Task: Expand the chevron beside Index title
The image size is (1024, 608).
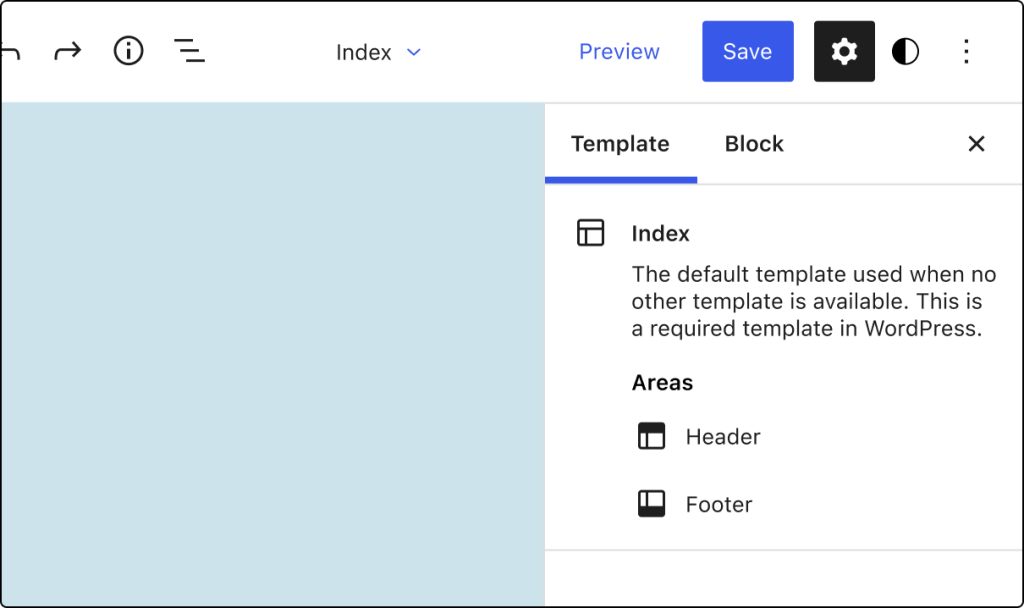Action: [x=414, y=52]
